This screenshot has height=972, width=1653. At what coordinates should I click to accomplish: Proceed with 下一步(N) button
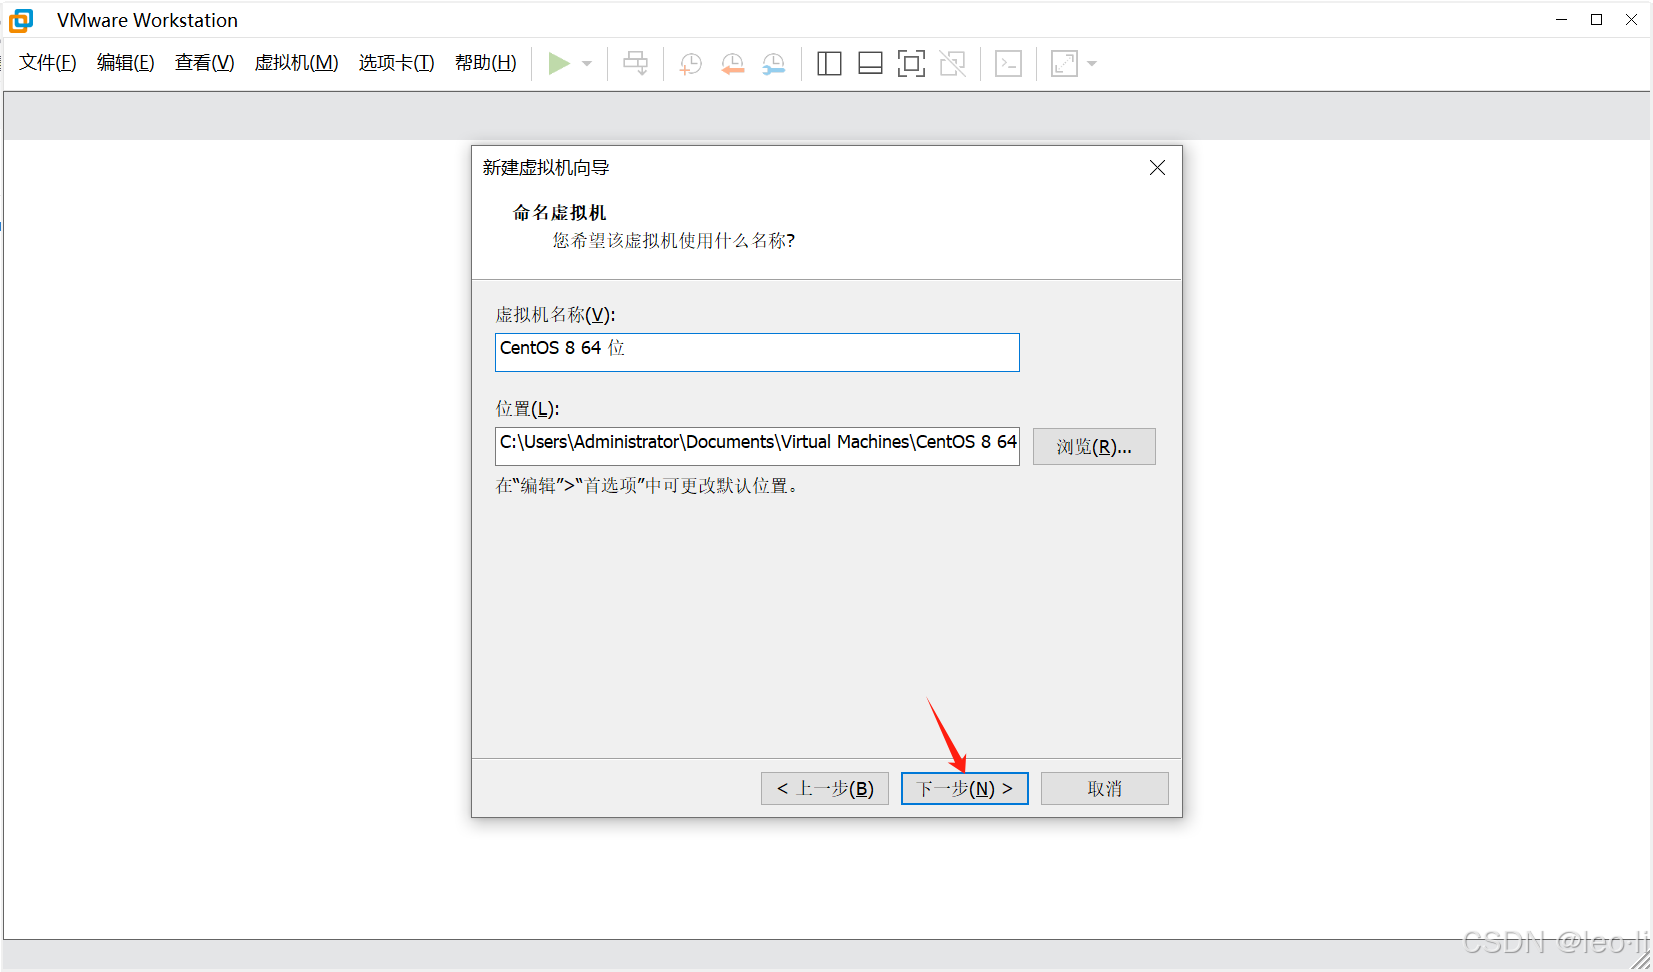(965, 788)
